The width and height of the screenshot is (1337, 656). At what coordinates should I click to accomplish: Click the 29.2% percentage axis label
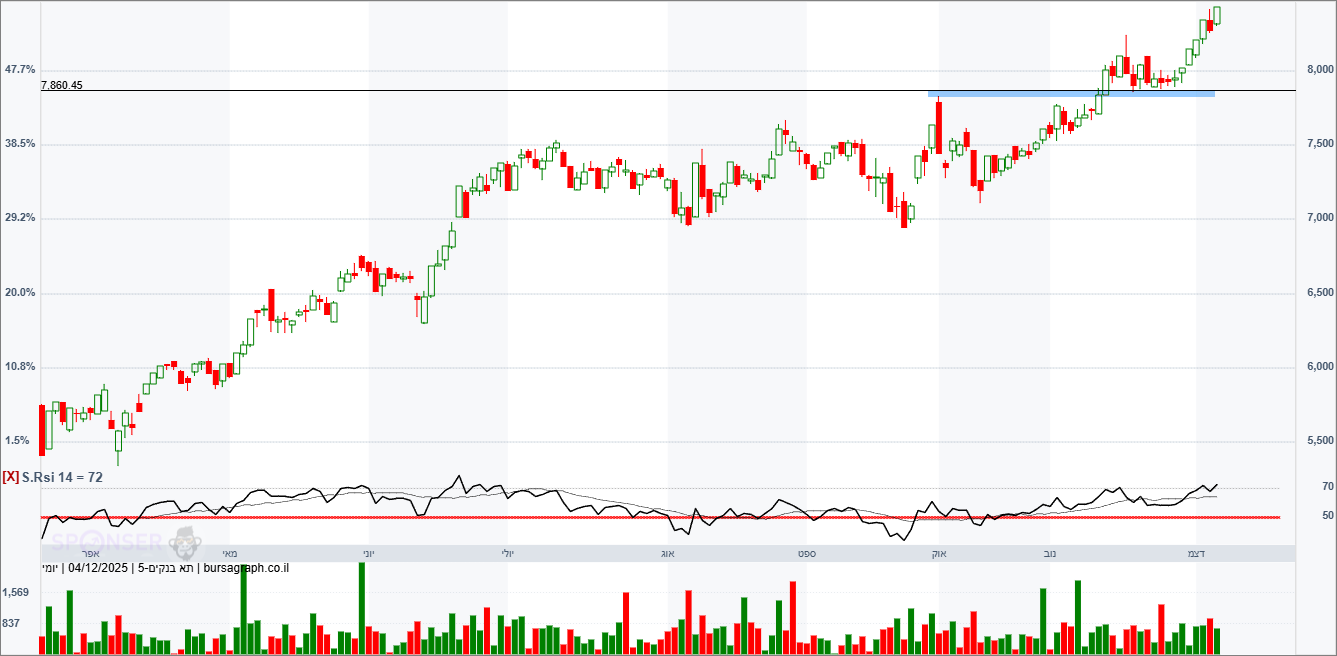coord(20,218)
